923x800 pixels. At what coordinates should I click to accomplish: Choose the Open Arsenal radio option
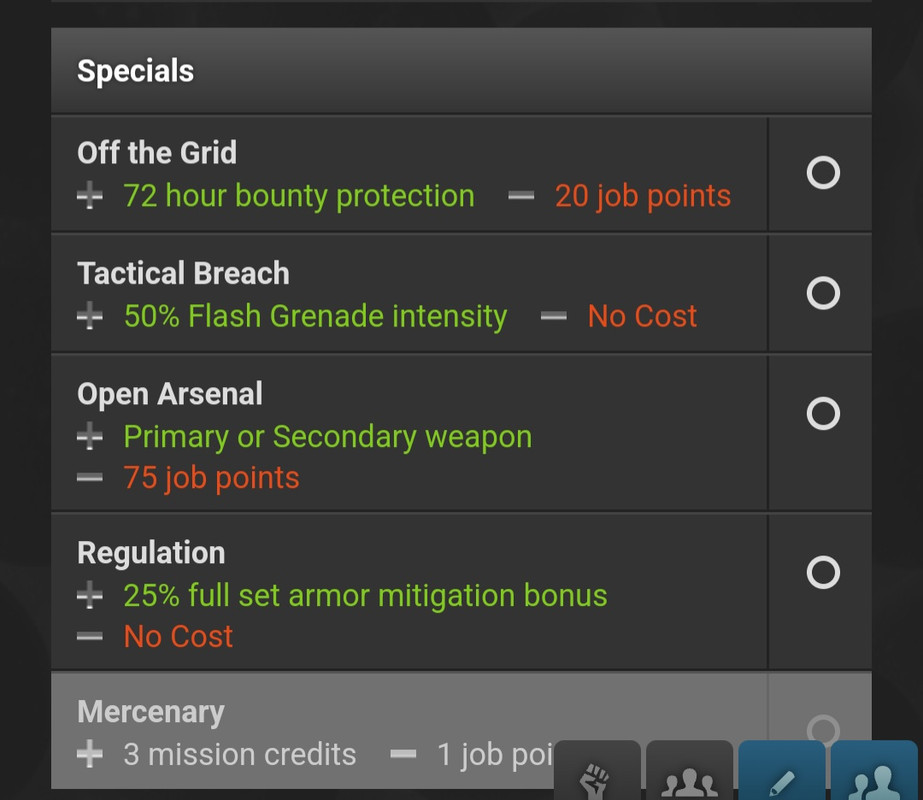coord(823,413)
